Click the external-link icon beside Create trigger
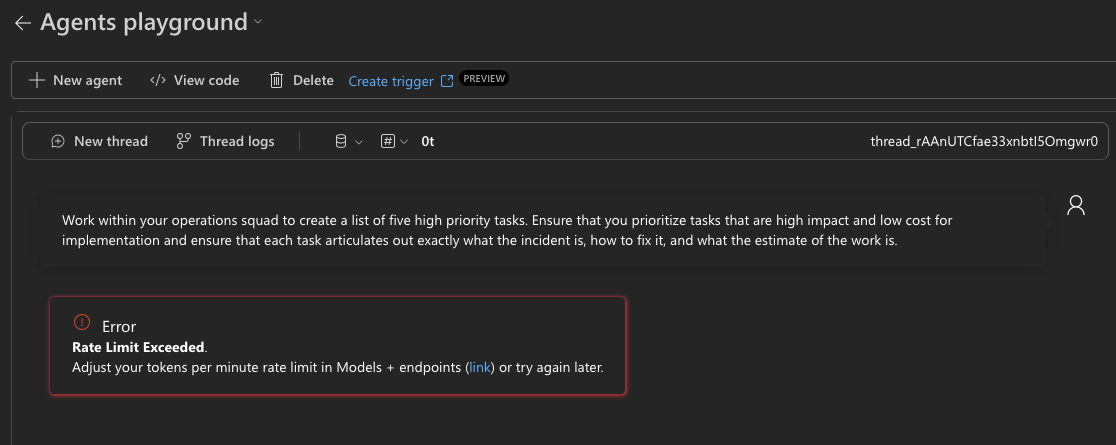The height and width of the screenshot is (445, 1116). tap(447, 80)
